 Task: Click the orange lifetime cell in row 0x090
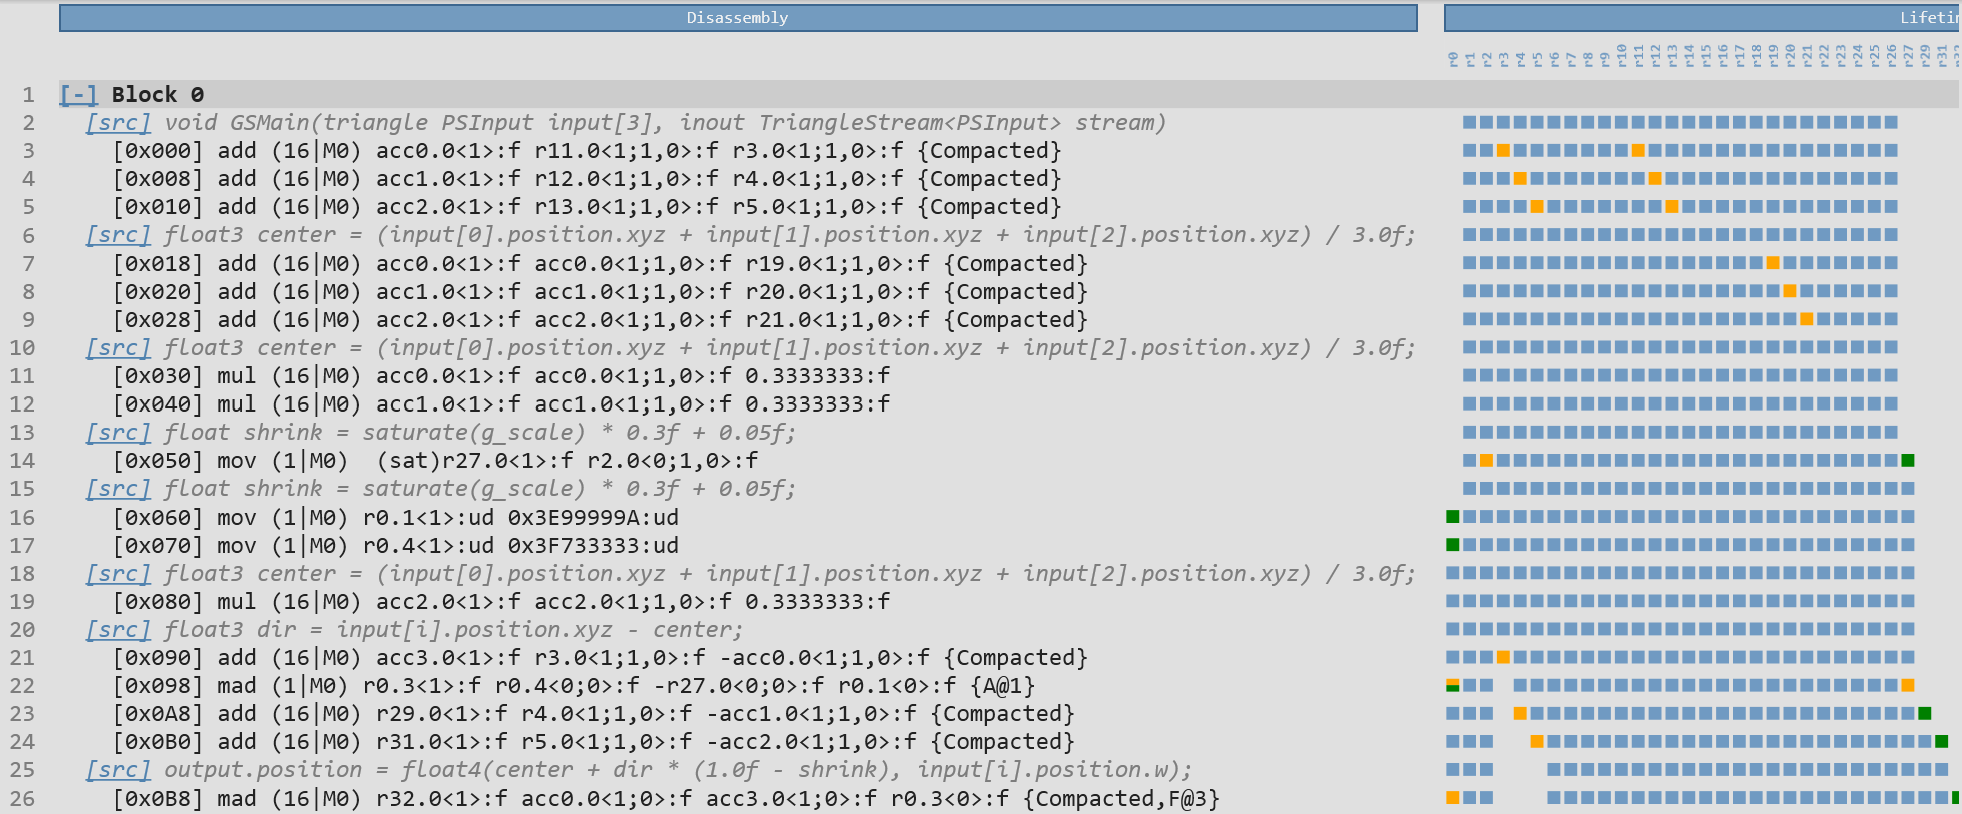1503,657
